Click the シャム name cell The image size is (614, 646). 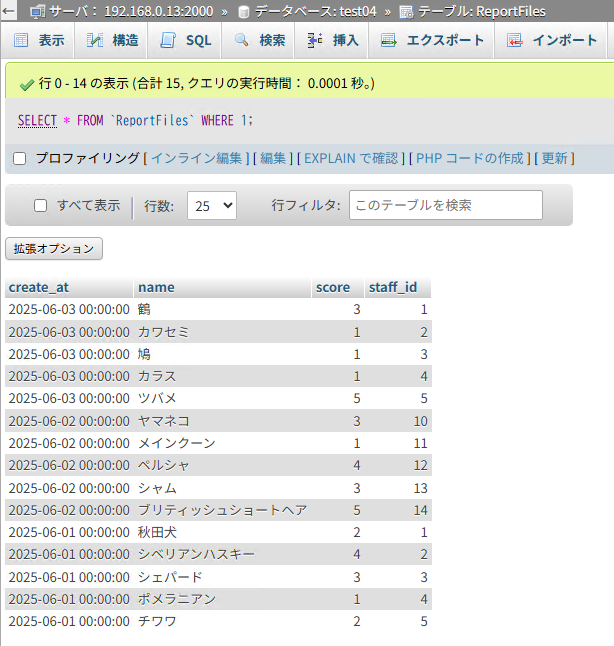coord(222,488)
